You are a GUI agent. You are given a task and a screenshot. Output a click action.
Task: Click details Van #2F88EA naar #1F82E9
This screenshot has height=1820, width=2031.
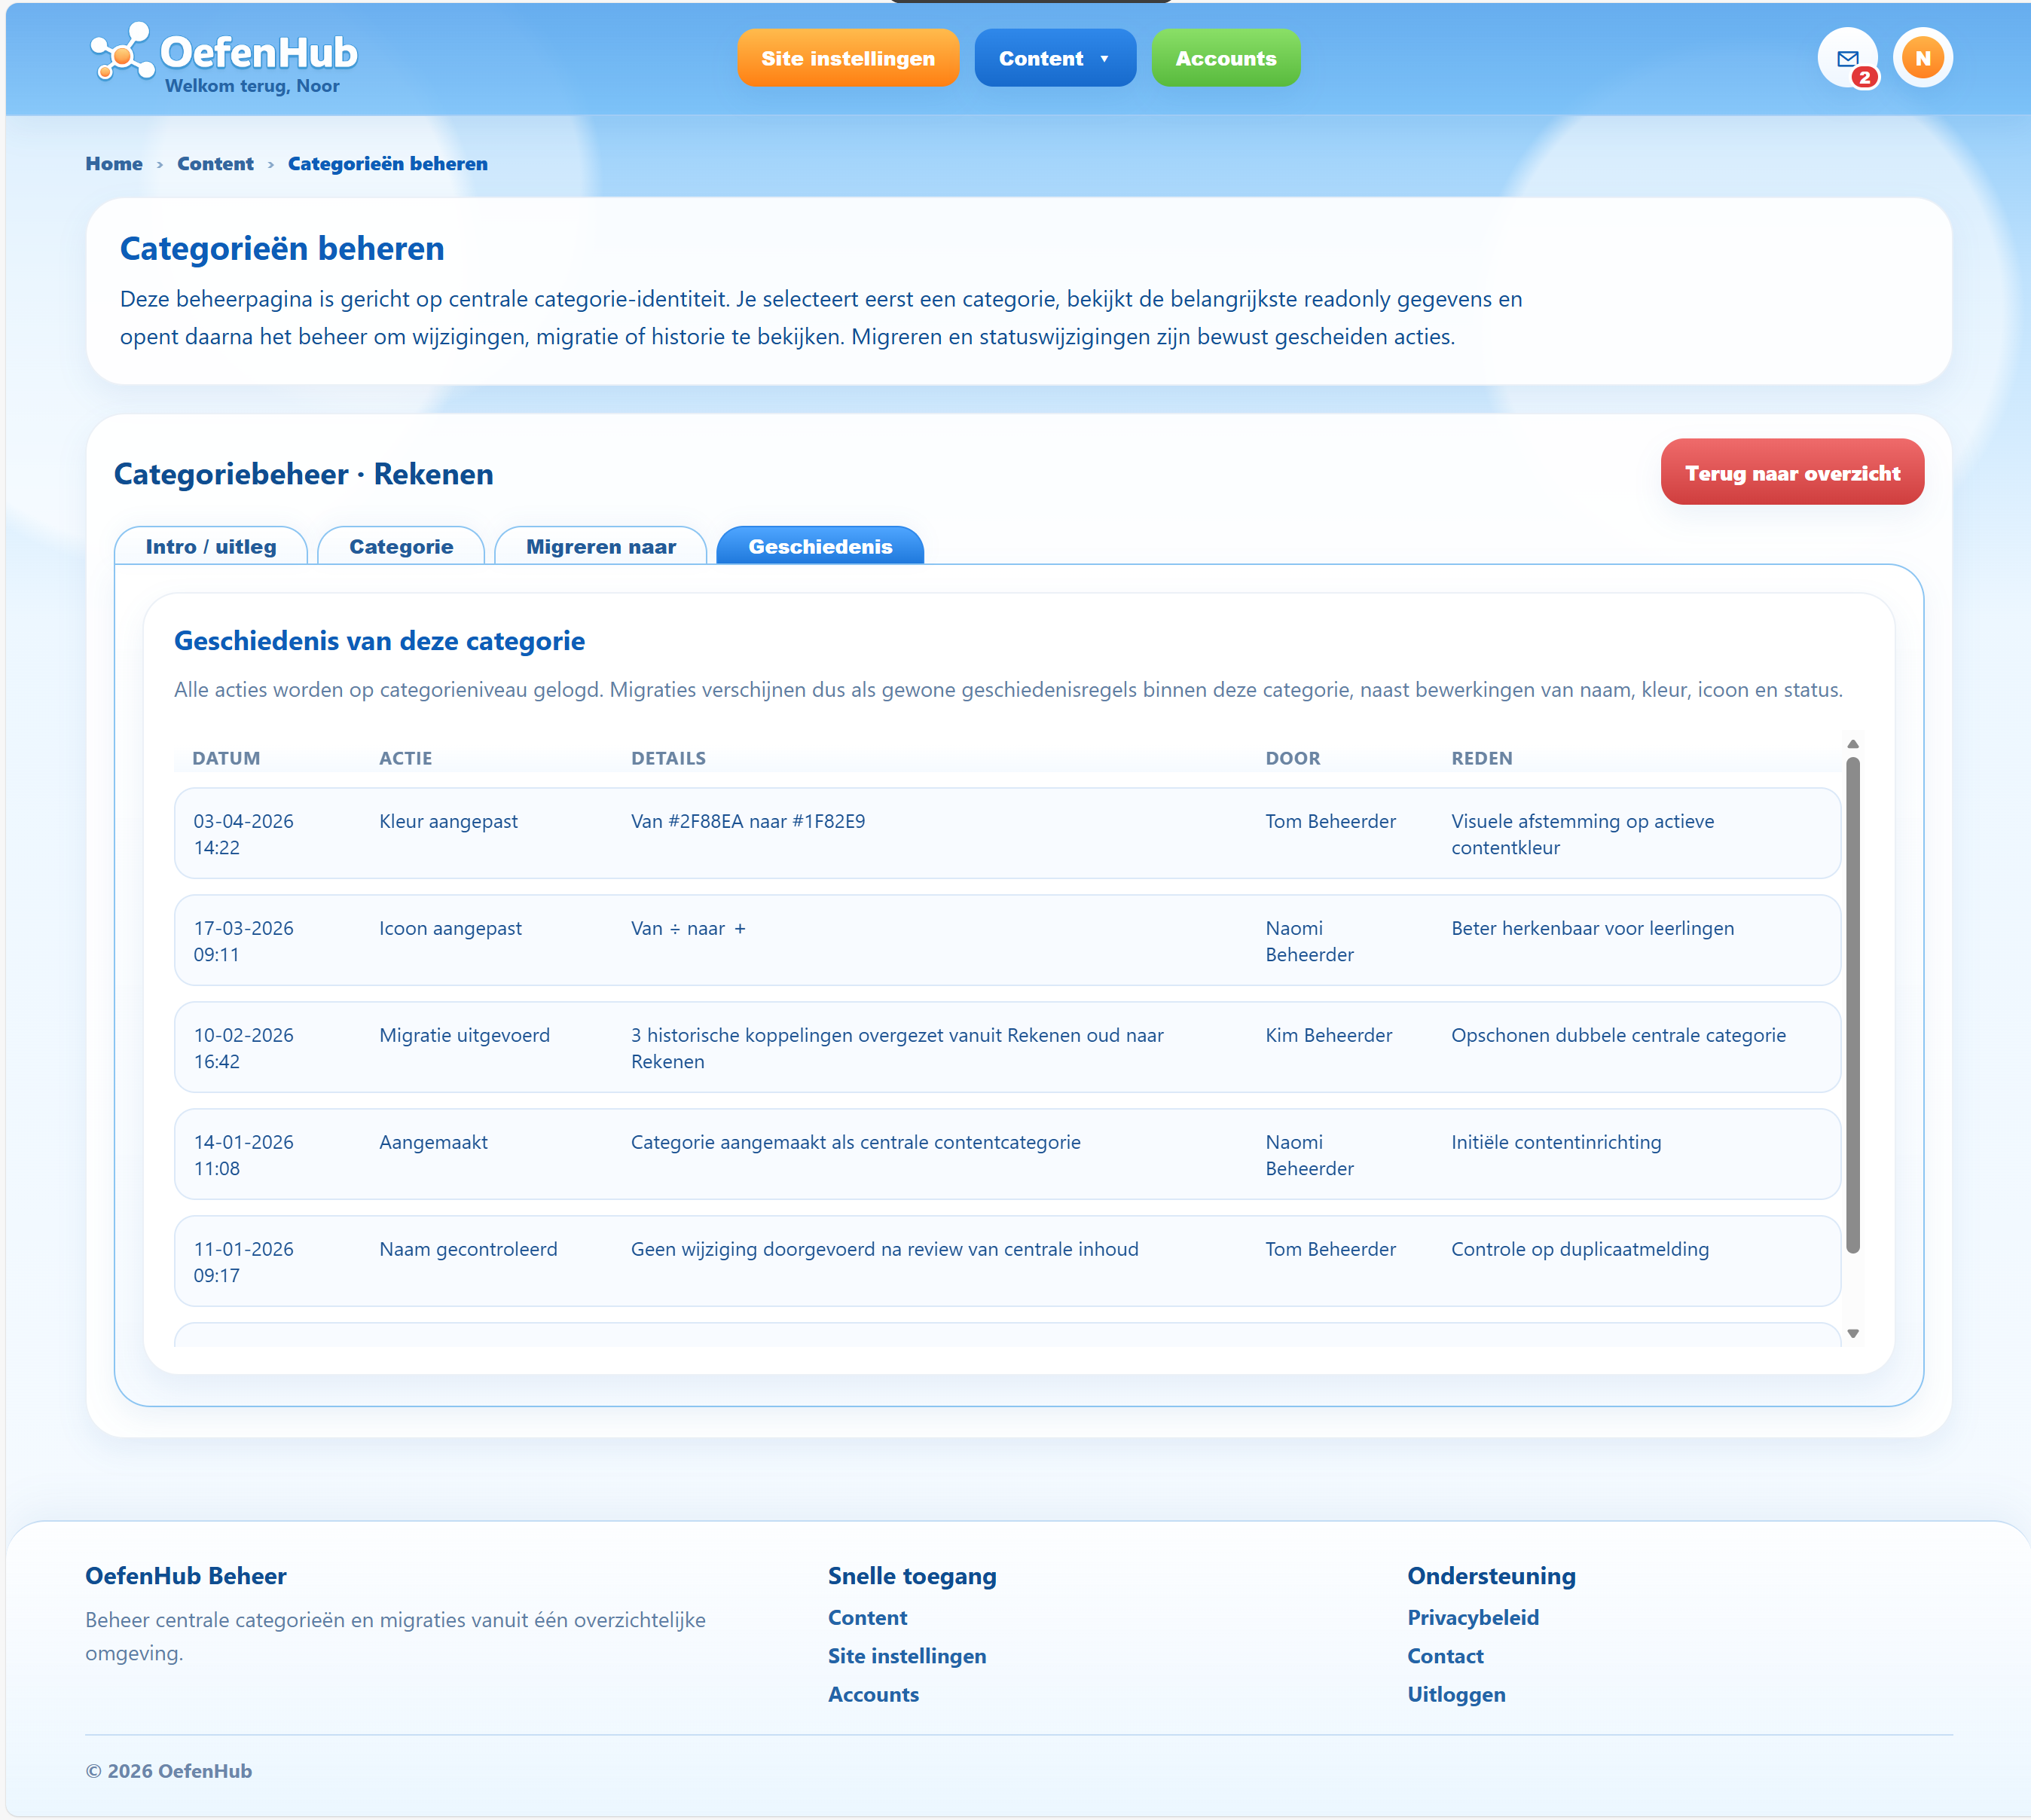[748, 821]
